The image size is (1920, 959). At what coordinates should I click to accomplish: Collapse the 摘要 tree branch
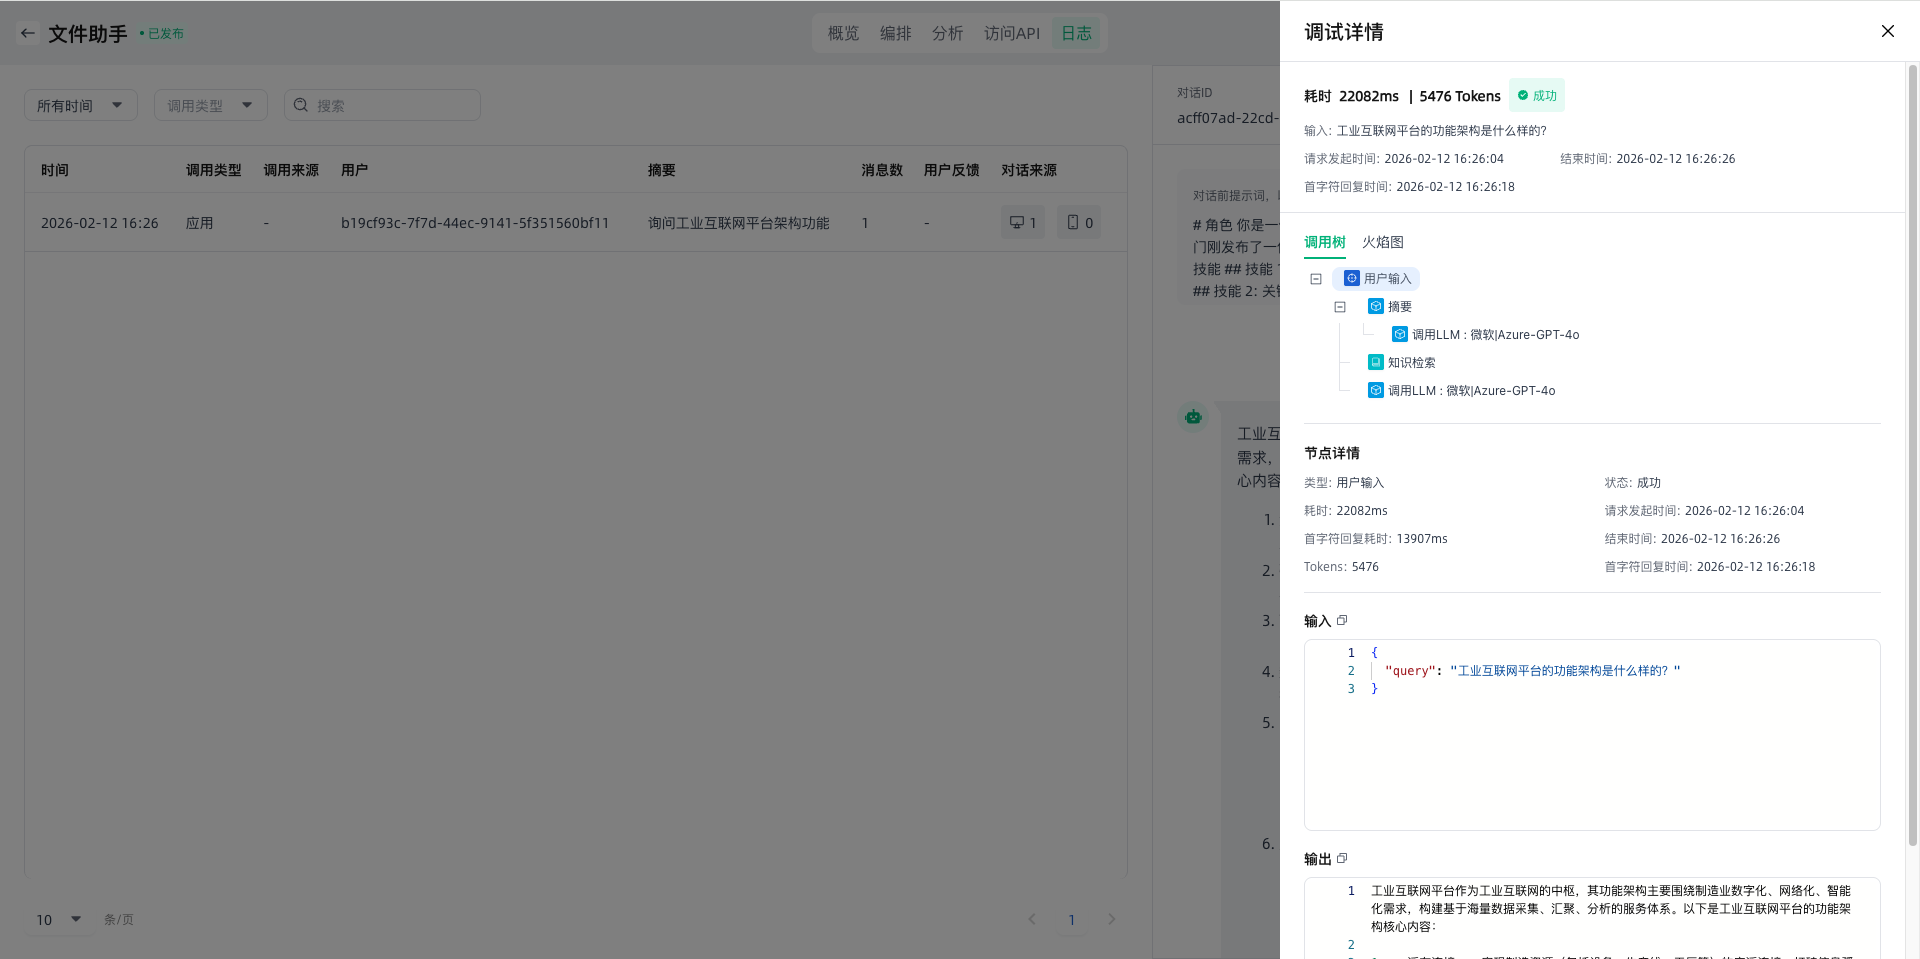1340,307
